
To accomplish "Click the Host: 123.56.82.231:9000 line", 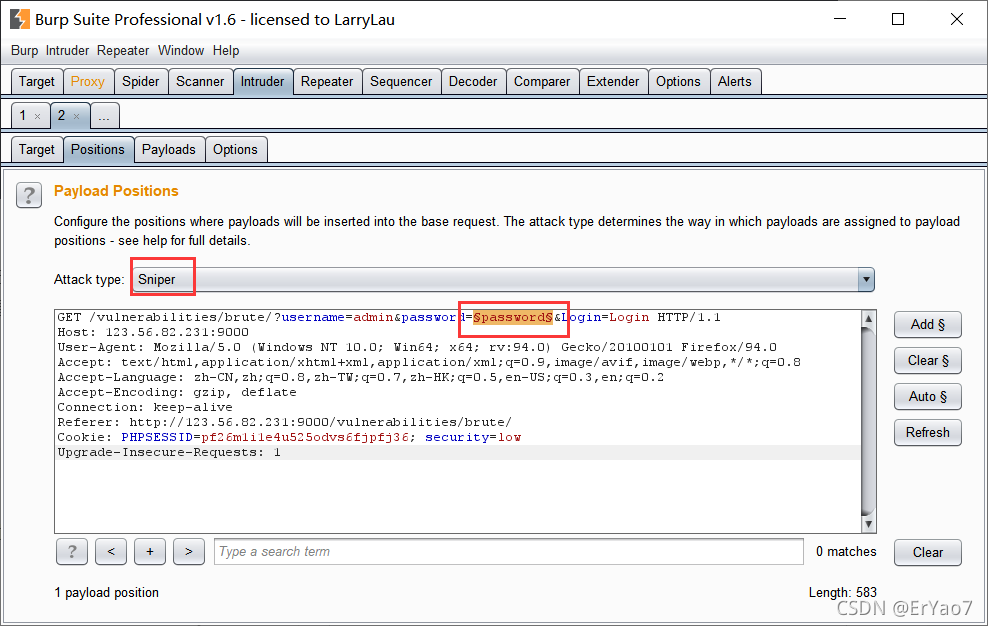I will [x=153, y=332].
